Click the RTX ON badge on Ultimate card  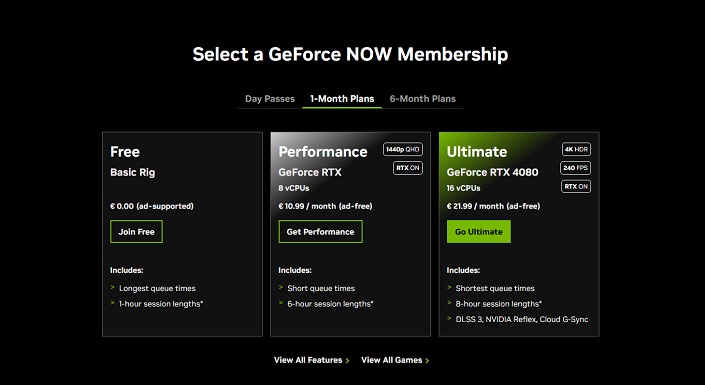[576, 187]
